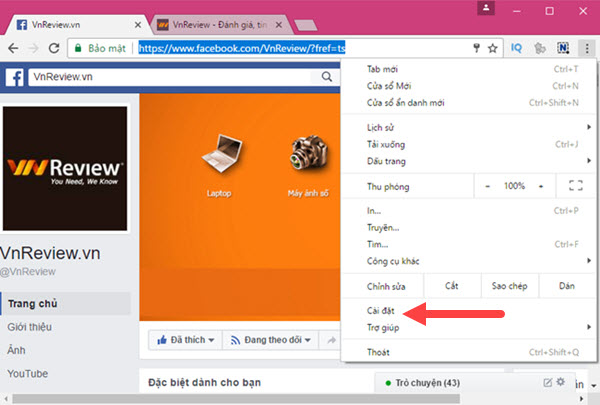The width and height of the screenshot is (600, 405).
Task: Increase zoom with the plus button
Action: coord(541,186)
